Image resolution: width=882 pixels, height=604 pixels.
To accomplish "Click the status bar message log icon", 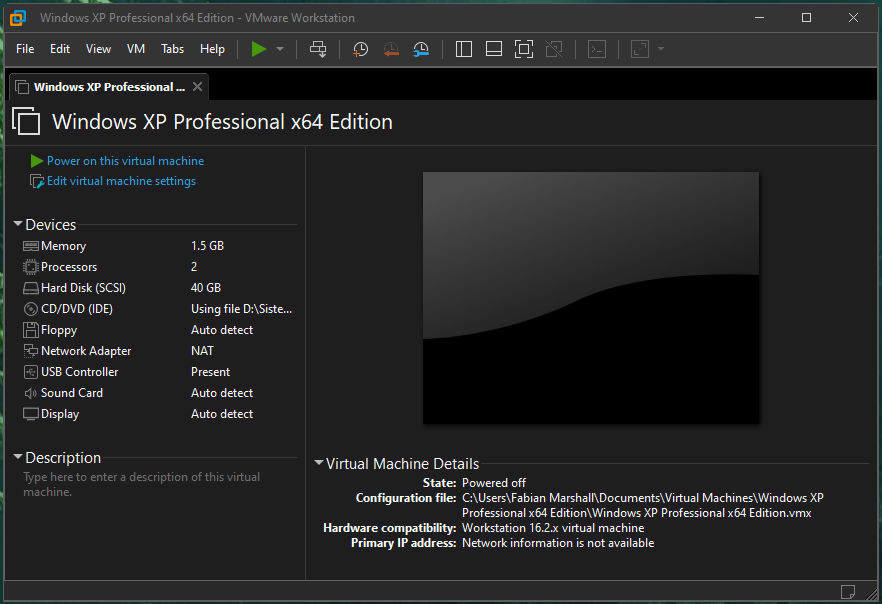I will (x=848, y=592).
